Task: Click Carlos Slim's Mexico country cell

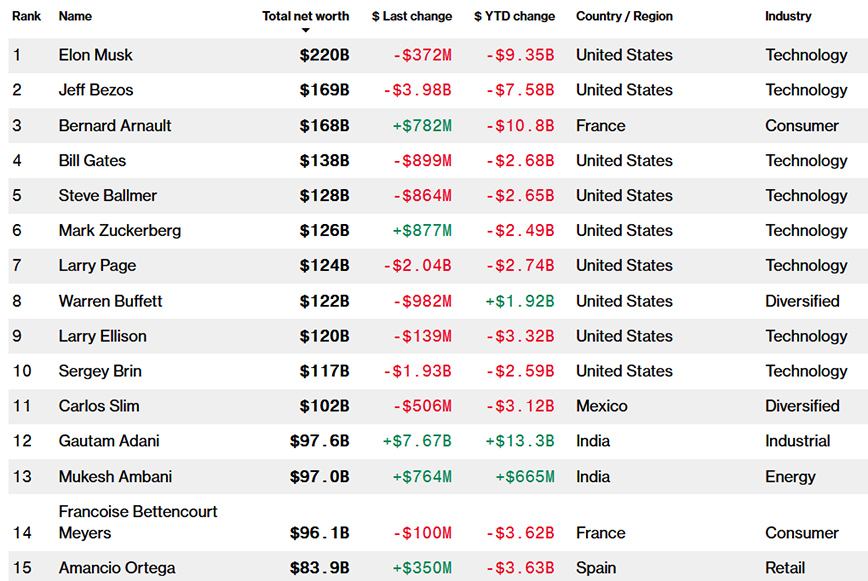Action: pyautogui.click(x=602, y=406)
